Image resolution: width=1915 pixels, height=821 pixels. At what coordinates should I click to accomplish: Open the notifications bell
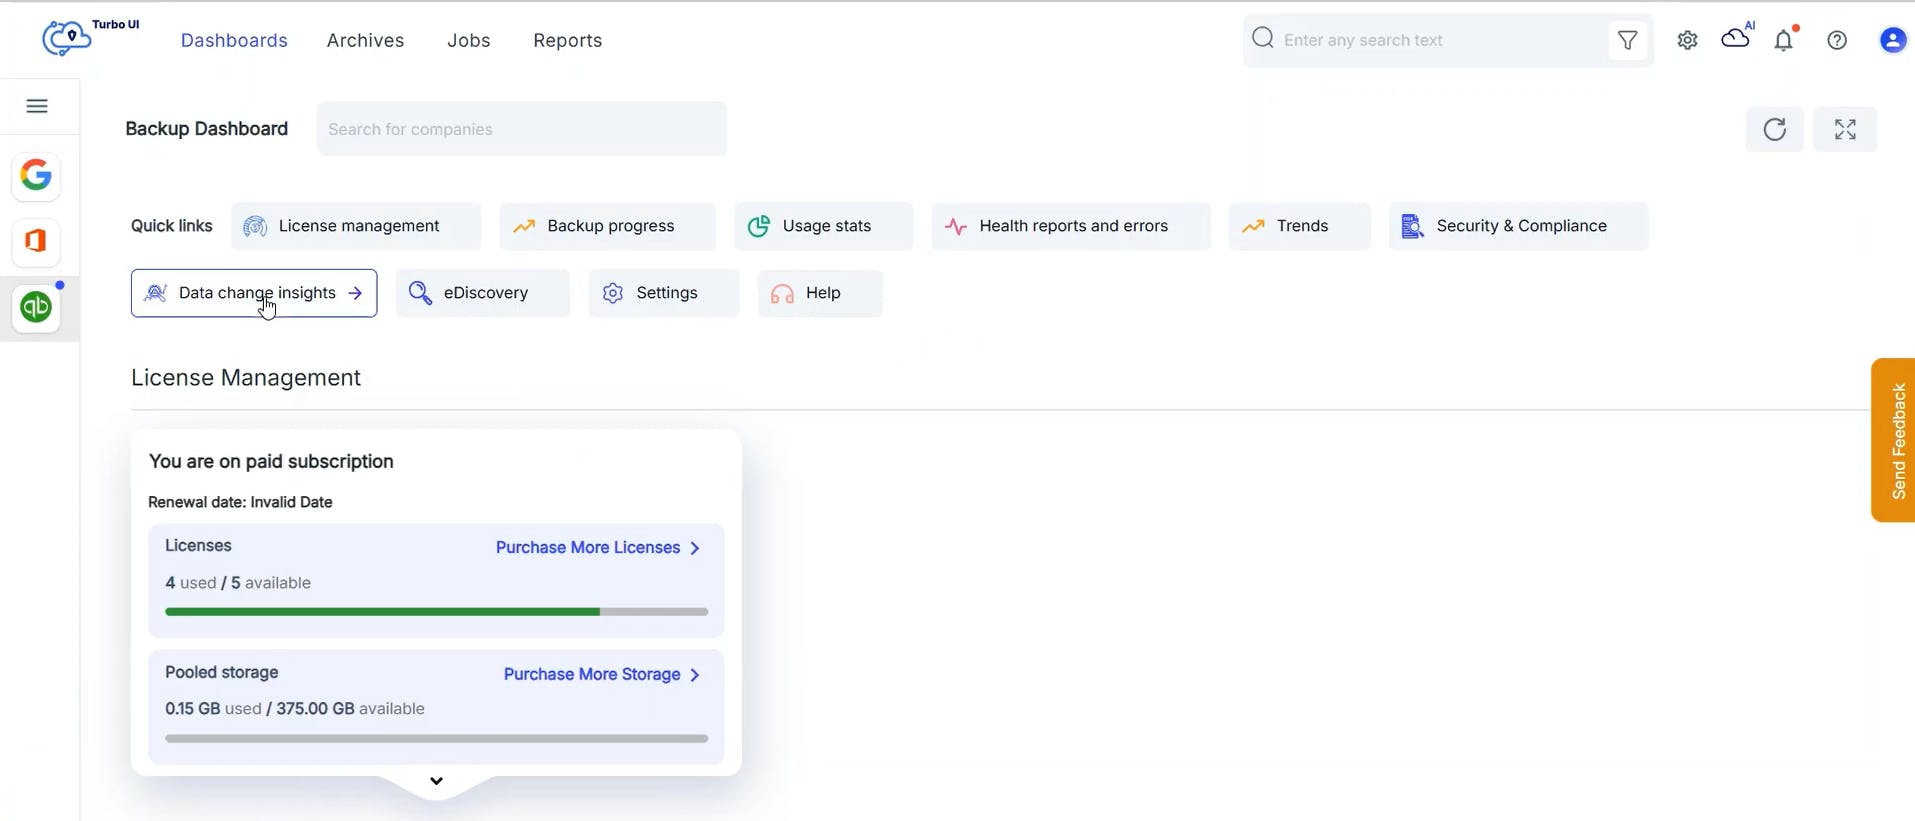1784,41
